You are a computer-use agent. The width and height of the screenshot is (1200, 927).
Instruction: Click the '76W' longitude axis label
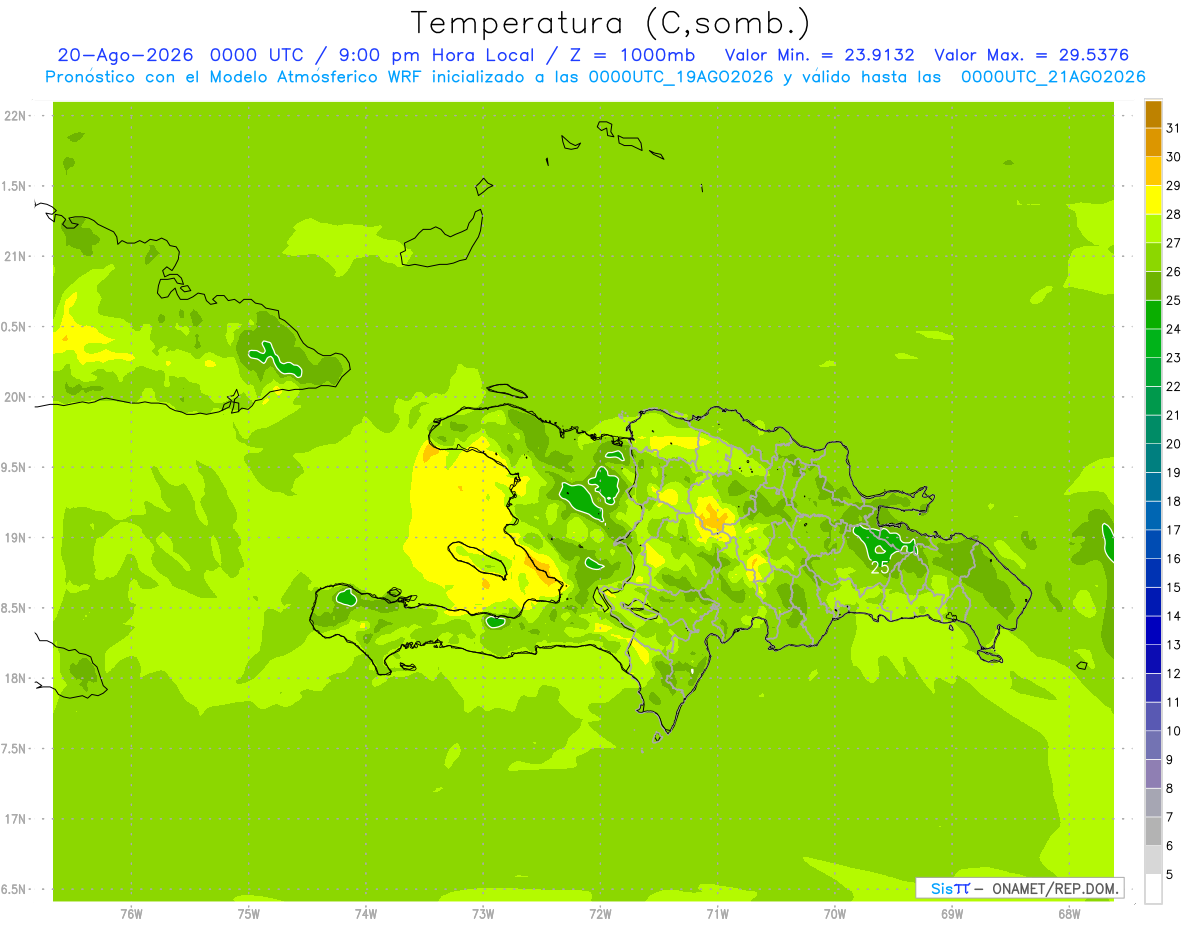tap(131, 914)
